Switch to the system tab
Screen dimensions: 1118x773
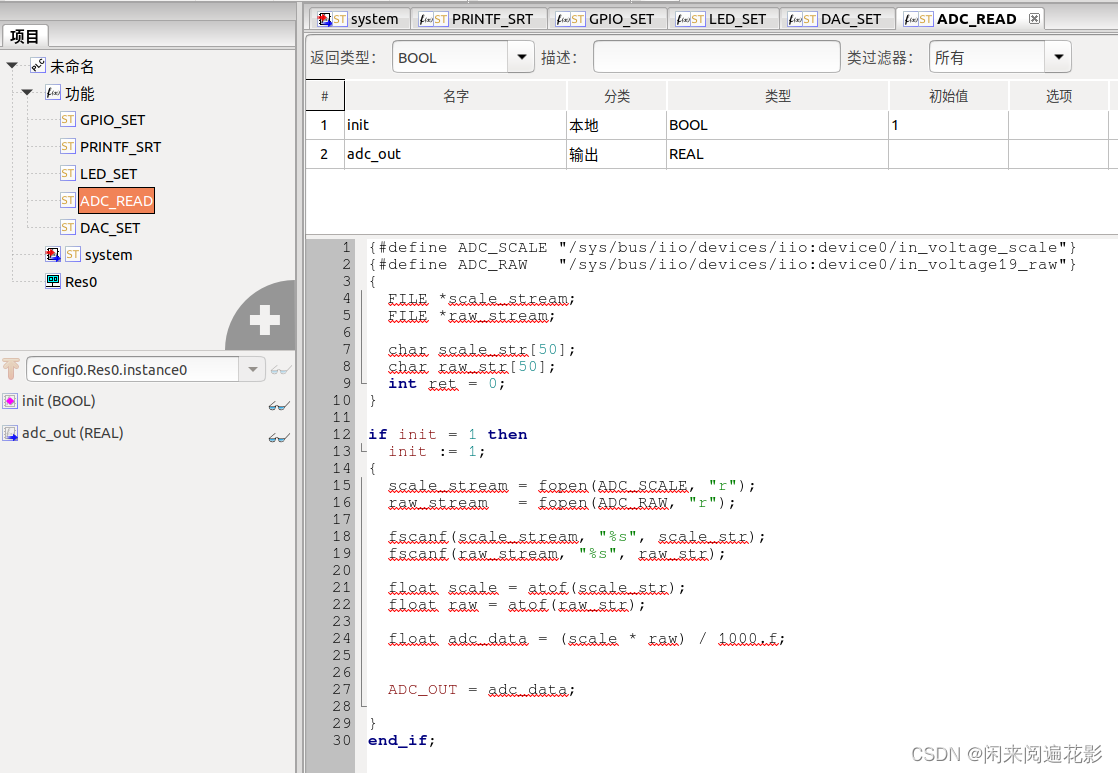click(x=374, y=18)
